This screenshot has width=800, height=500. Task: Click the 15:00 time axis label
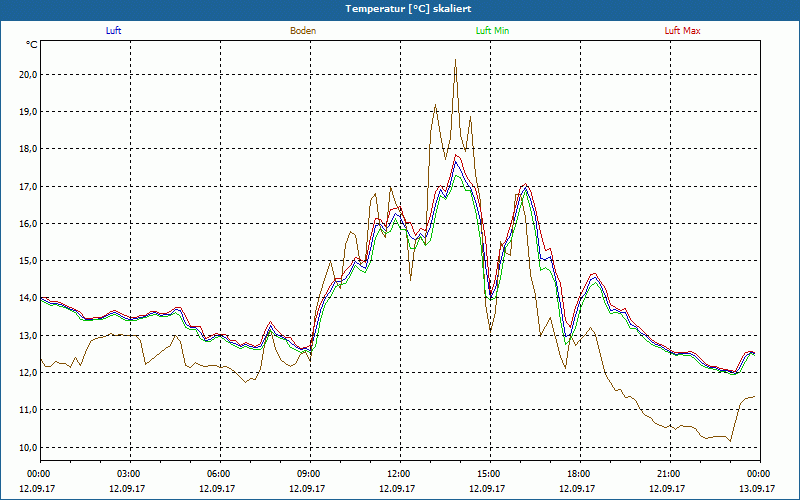tap(490, 474)
